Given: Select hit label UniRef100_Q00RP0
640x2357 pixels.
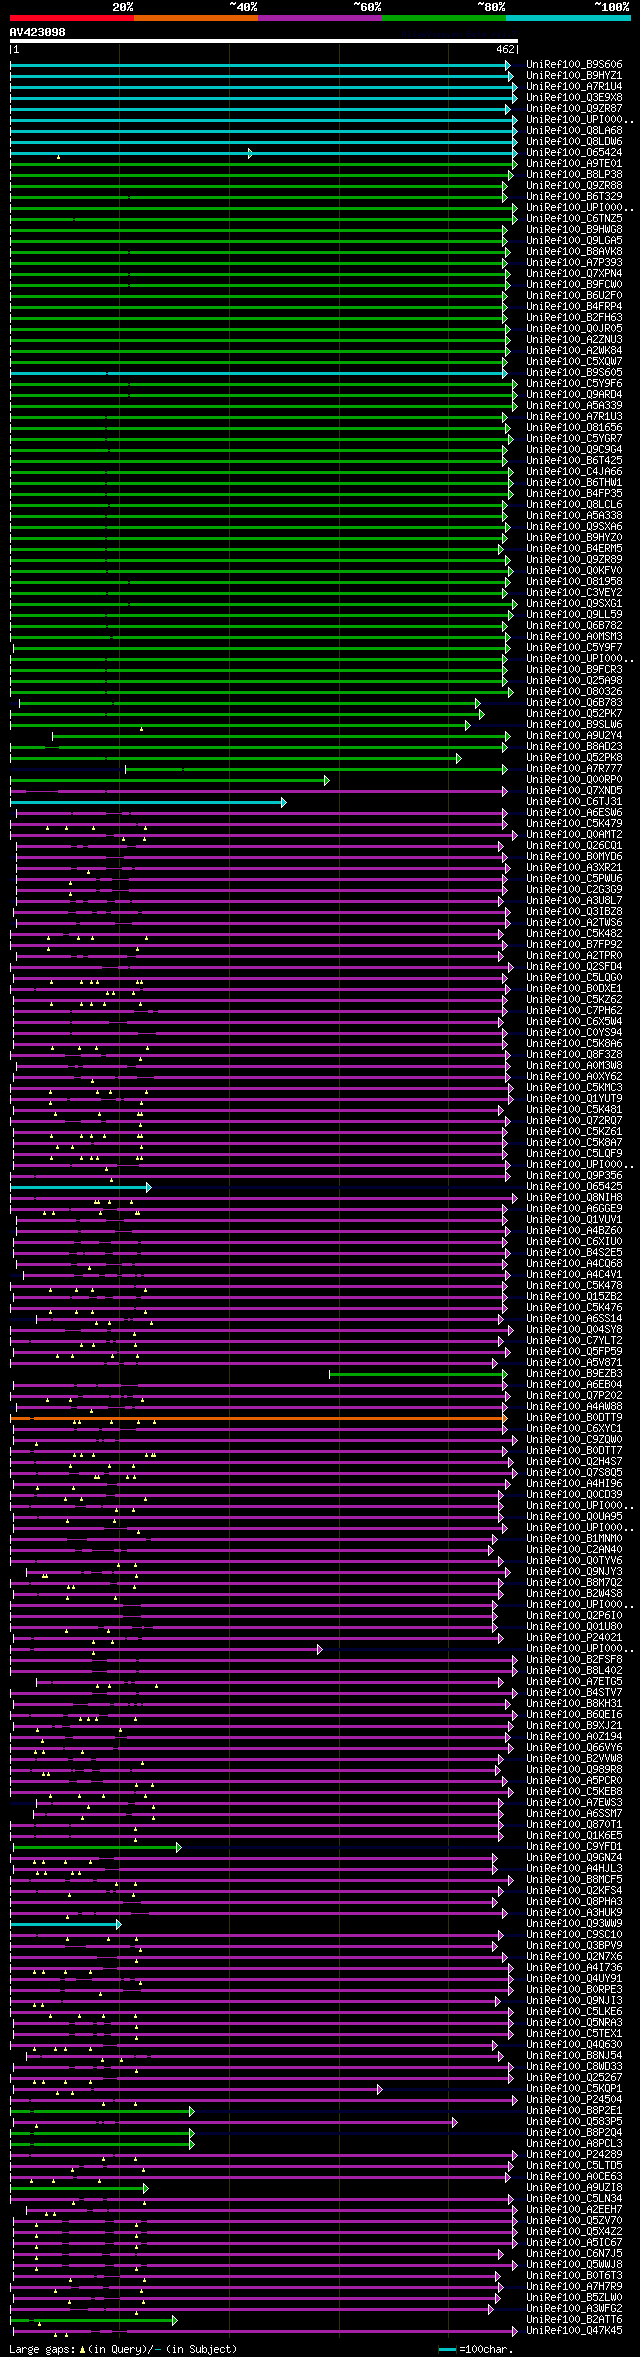Looking at the screenshot, I should (x=574, y=780).
